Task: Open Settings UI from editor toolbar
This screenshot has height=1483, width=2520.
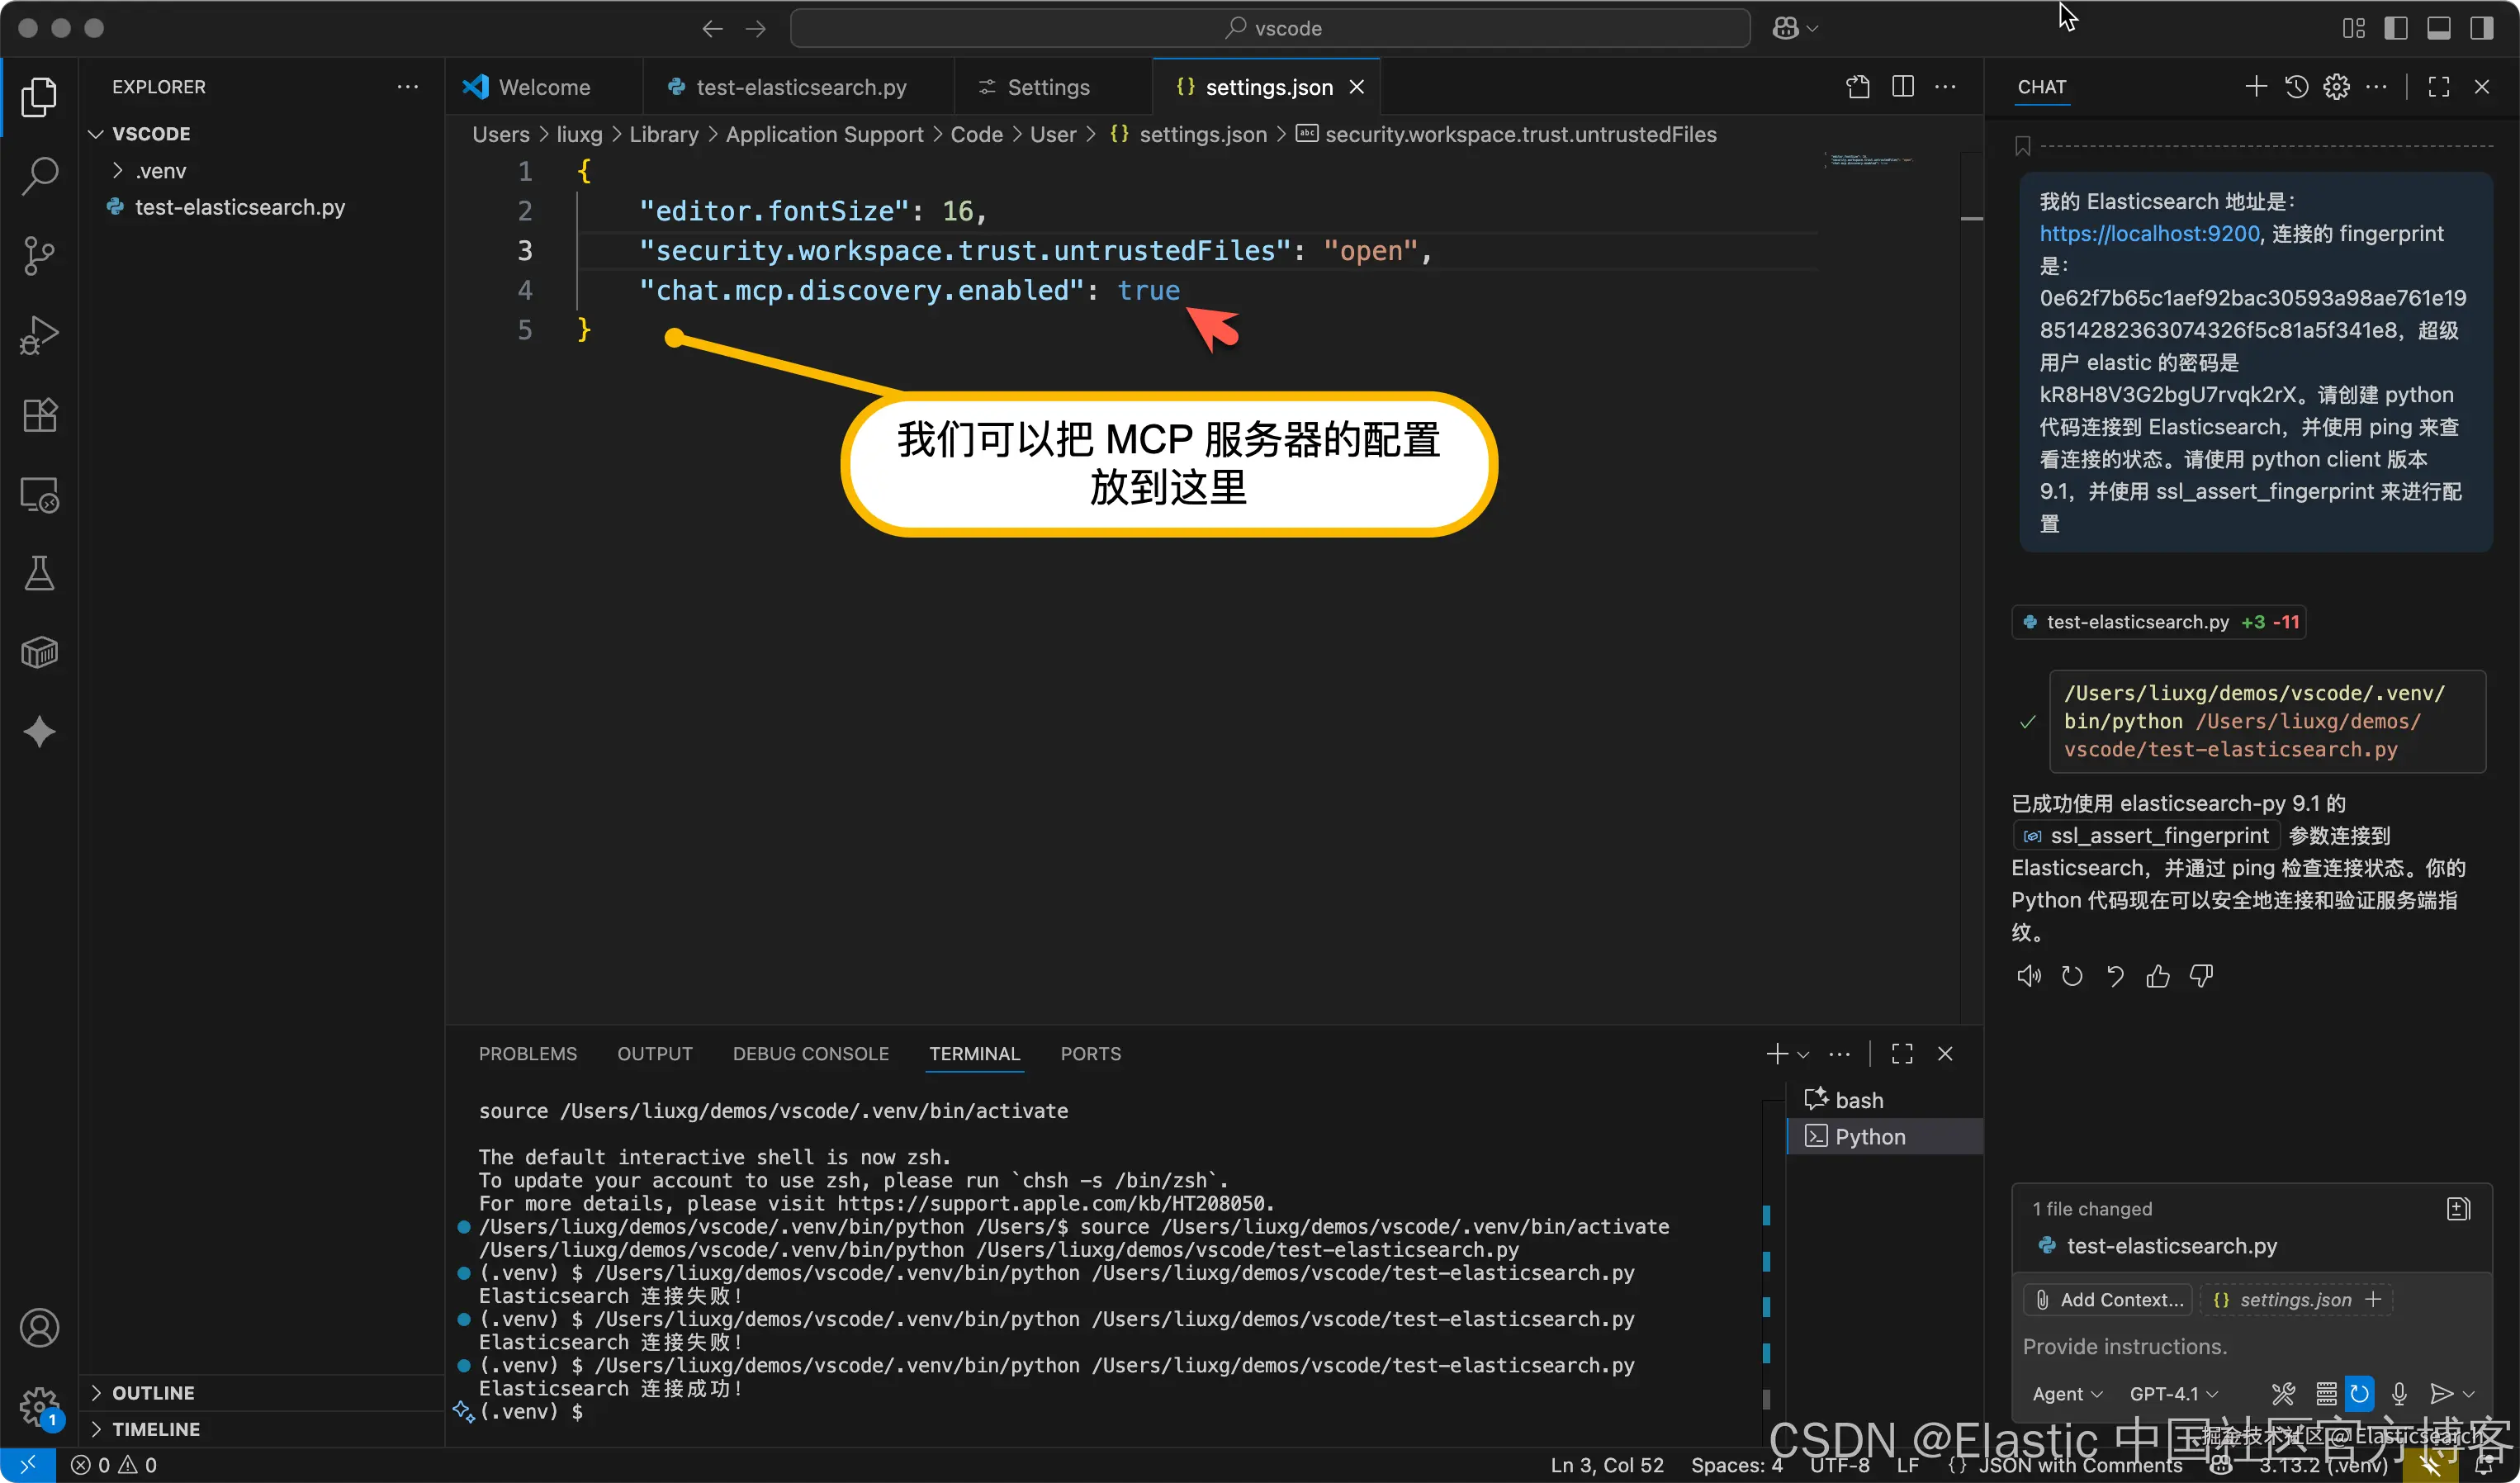Action: 1858,87
